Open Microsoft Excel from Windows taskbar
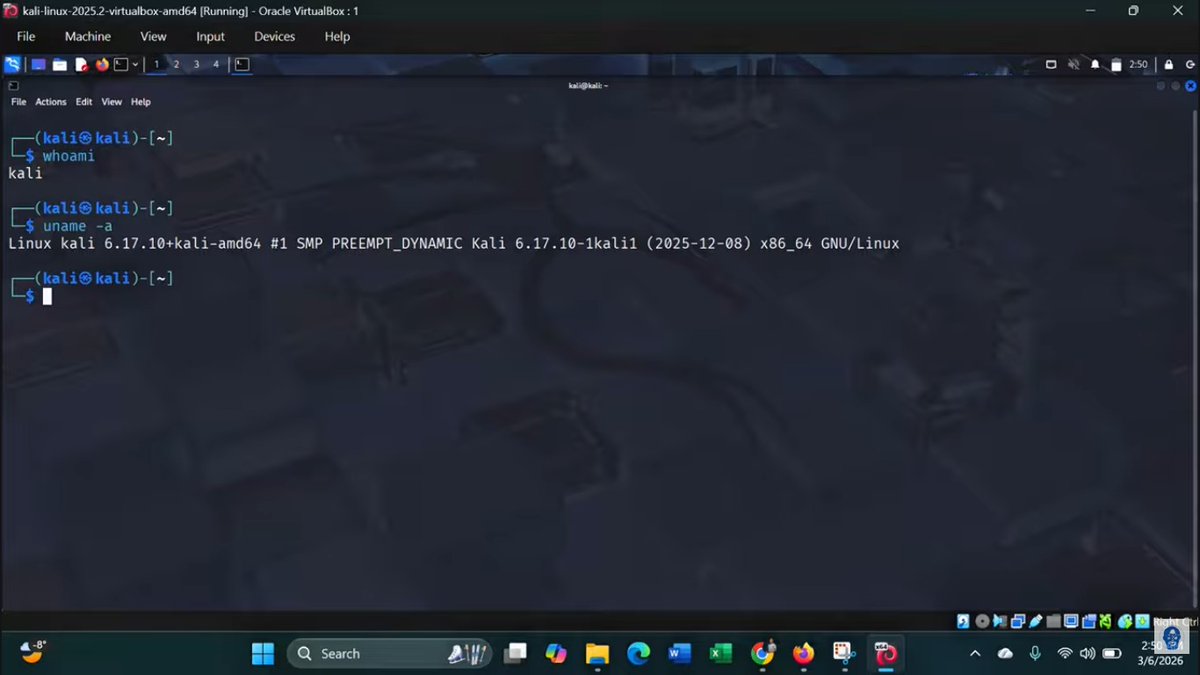The image size is (1200, 675). point(720,653)
